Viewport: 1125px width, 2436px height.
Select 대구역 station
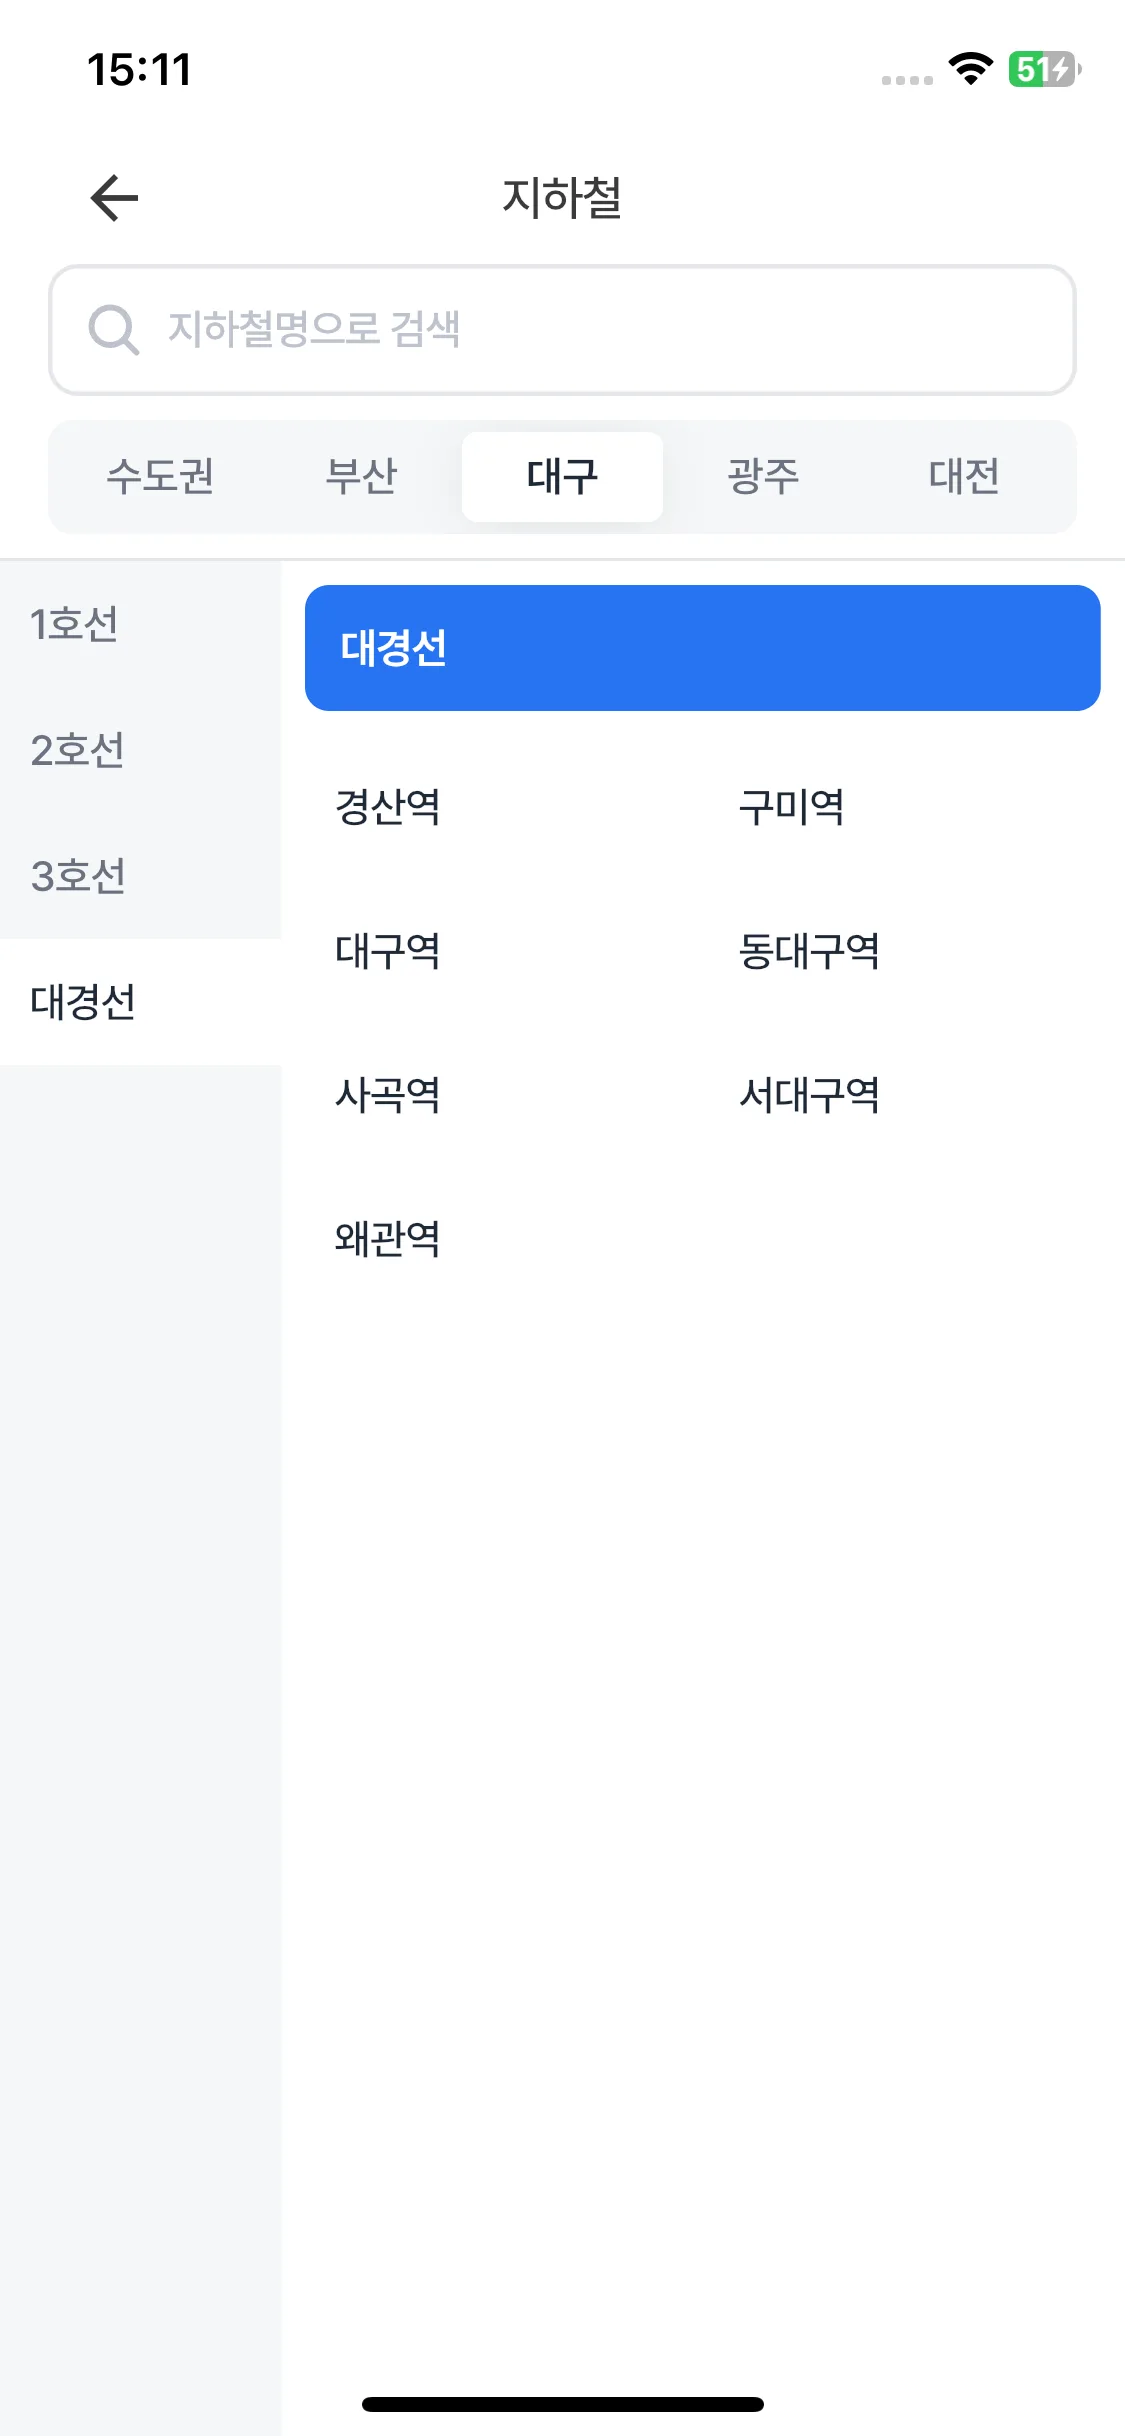pos(388,951)
